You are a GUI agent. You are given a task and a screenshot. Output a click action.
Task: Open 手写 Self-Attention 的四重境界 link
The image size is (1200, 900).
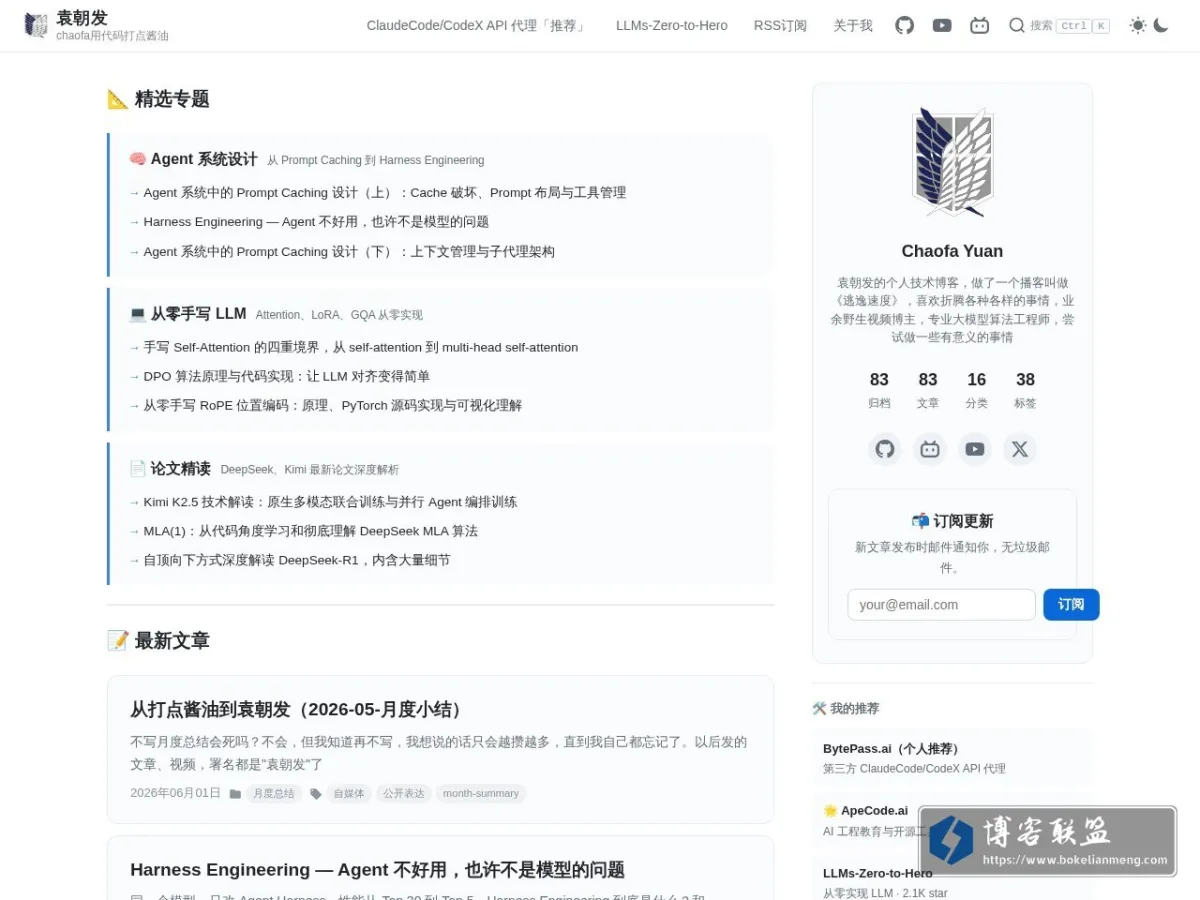pos(361,347)
